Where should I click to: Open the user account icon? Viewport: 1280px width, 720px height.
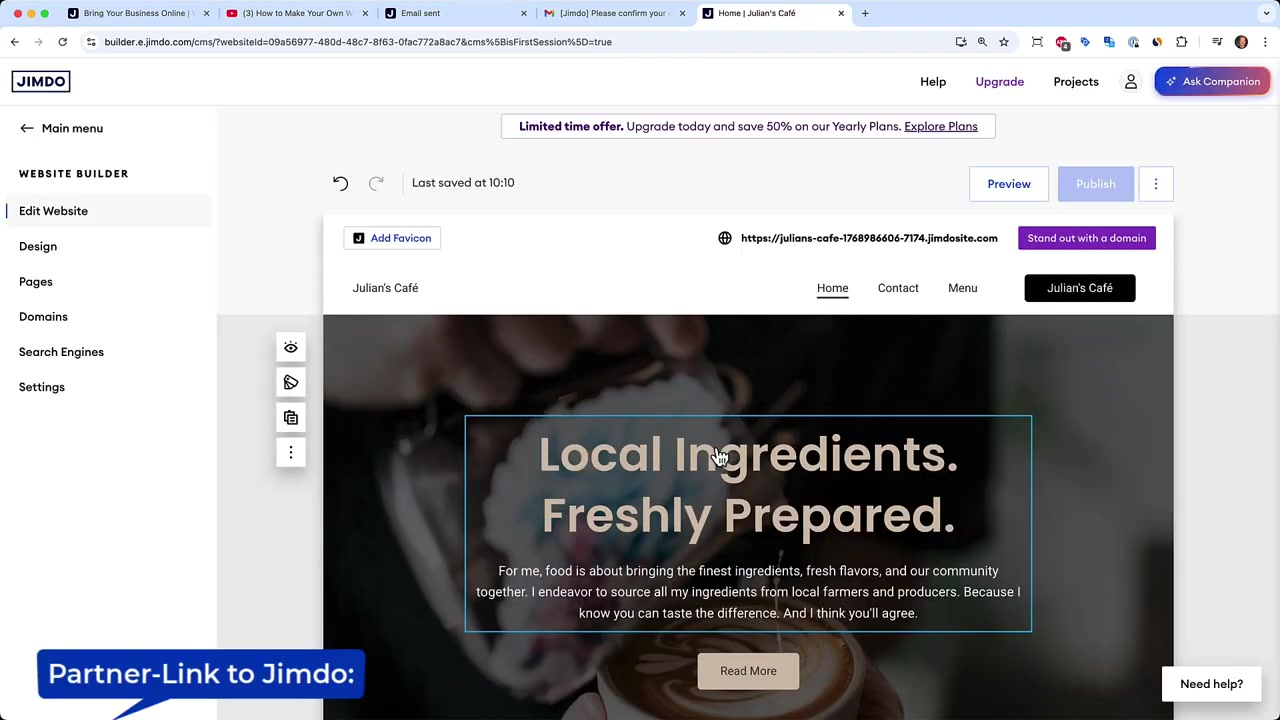[x=1131, y=82]
